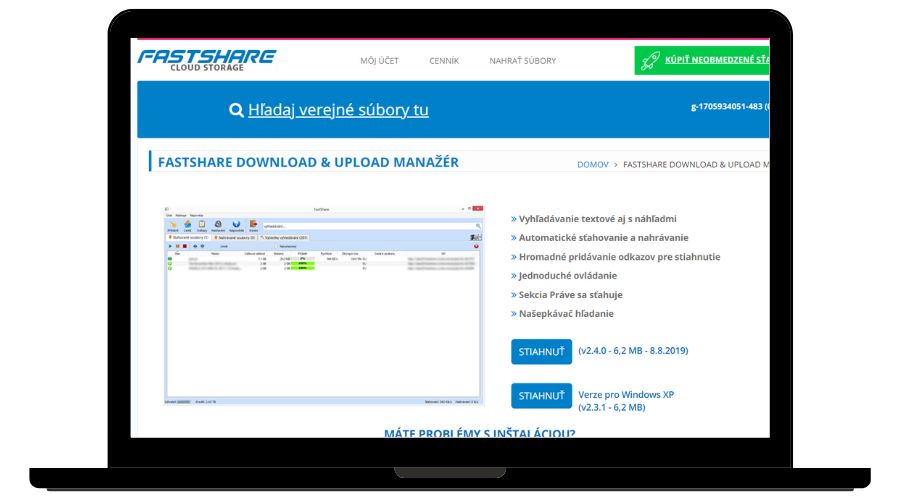Click chevron beside 'Jednoduché ovládanie'
The width and height of the screenshot is (900, 500).
(x=514, y=276)
